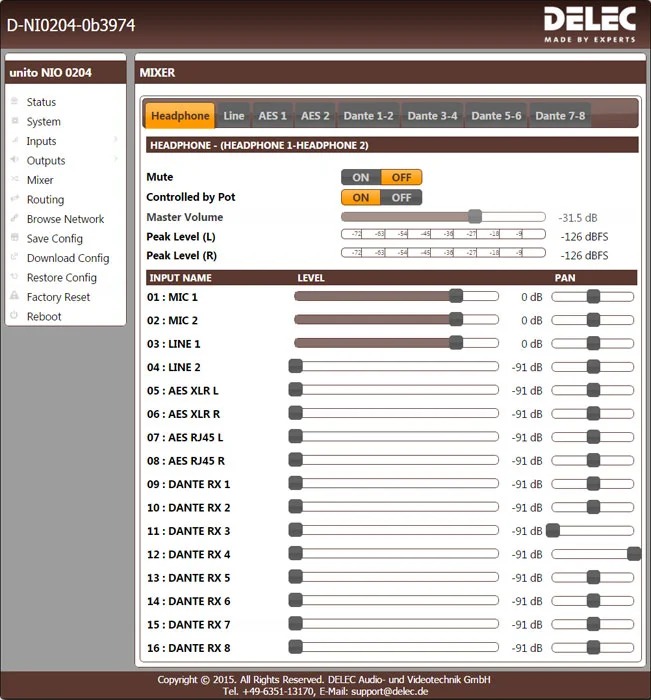Click the Reboot link
This screenshot has width=651, height=700.
pos(44,317)
